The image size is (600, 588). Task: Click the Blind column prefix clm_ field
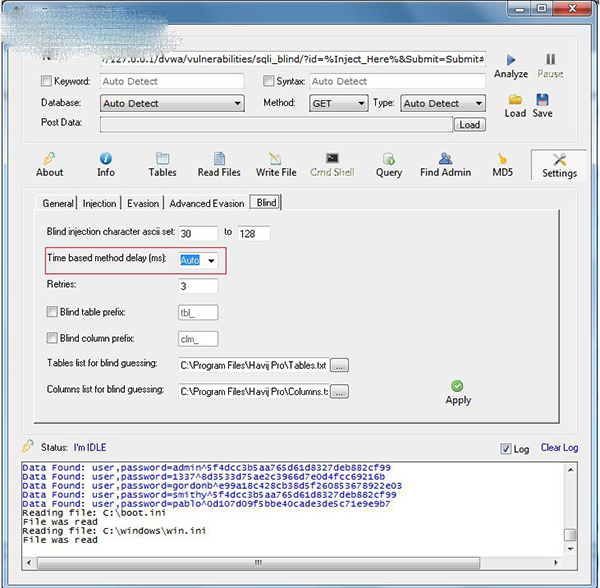tap(198, 339)
